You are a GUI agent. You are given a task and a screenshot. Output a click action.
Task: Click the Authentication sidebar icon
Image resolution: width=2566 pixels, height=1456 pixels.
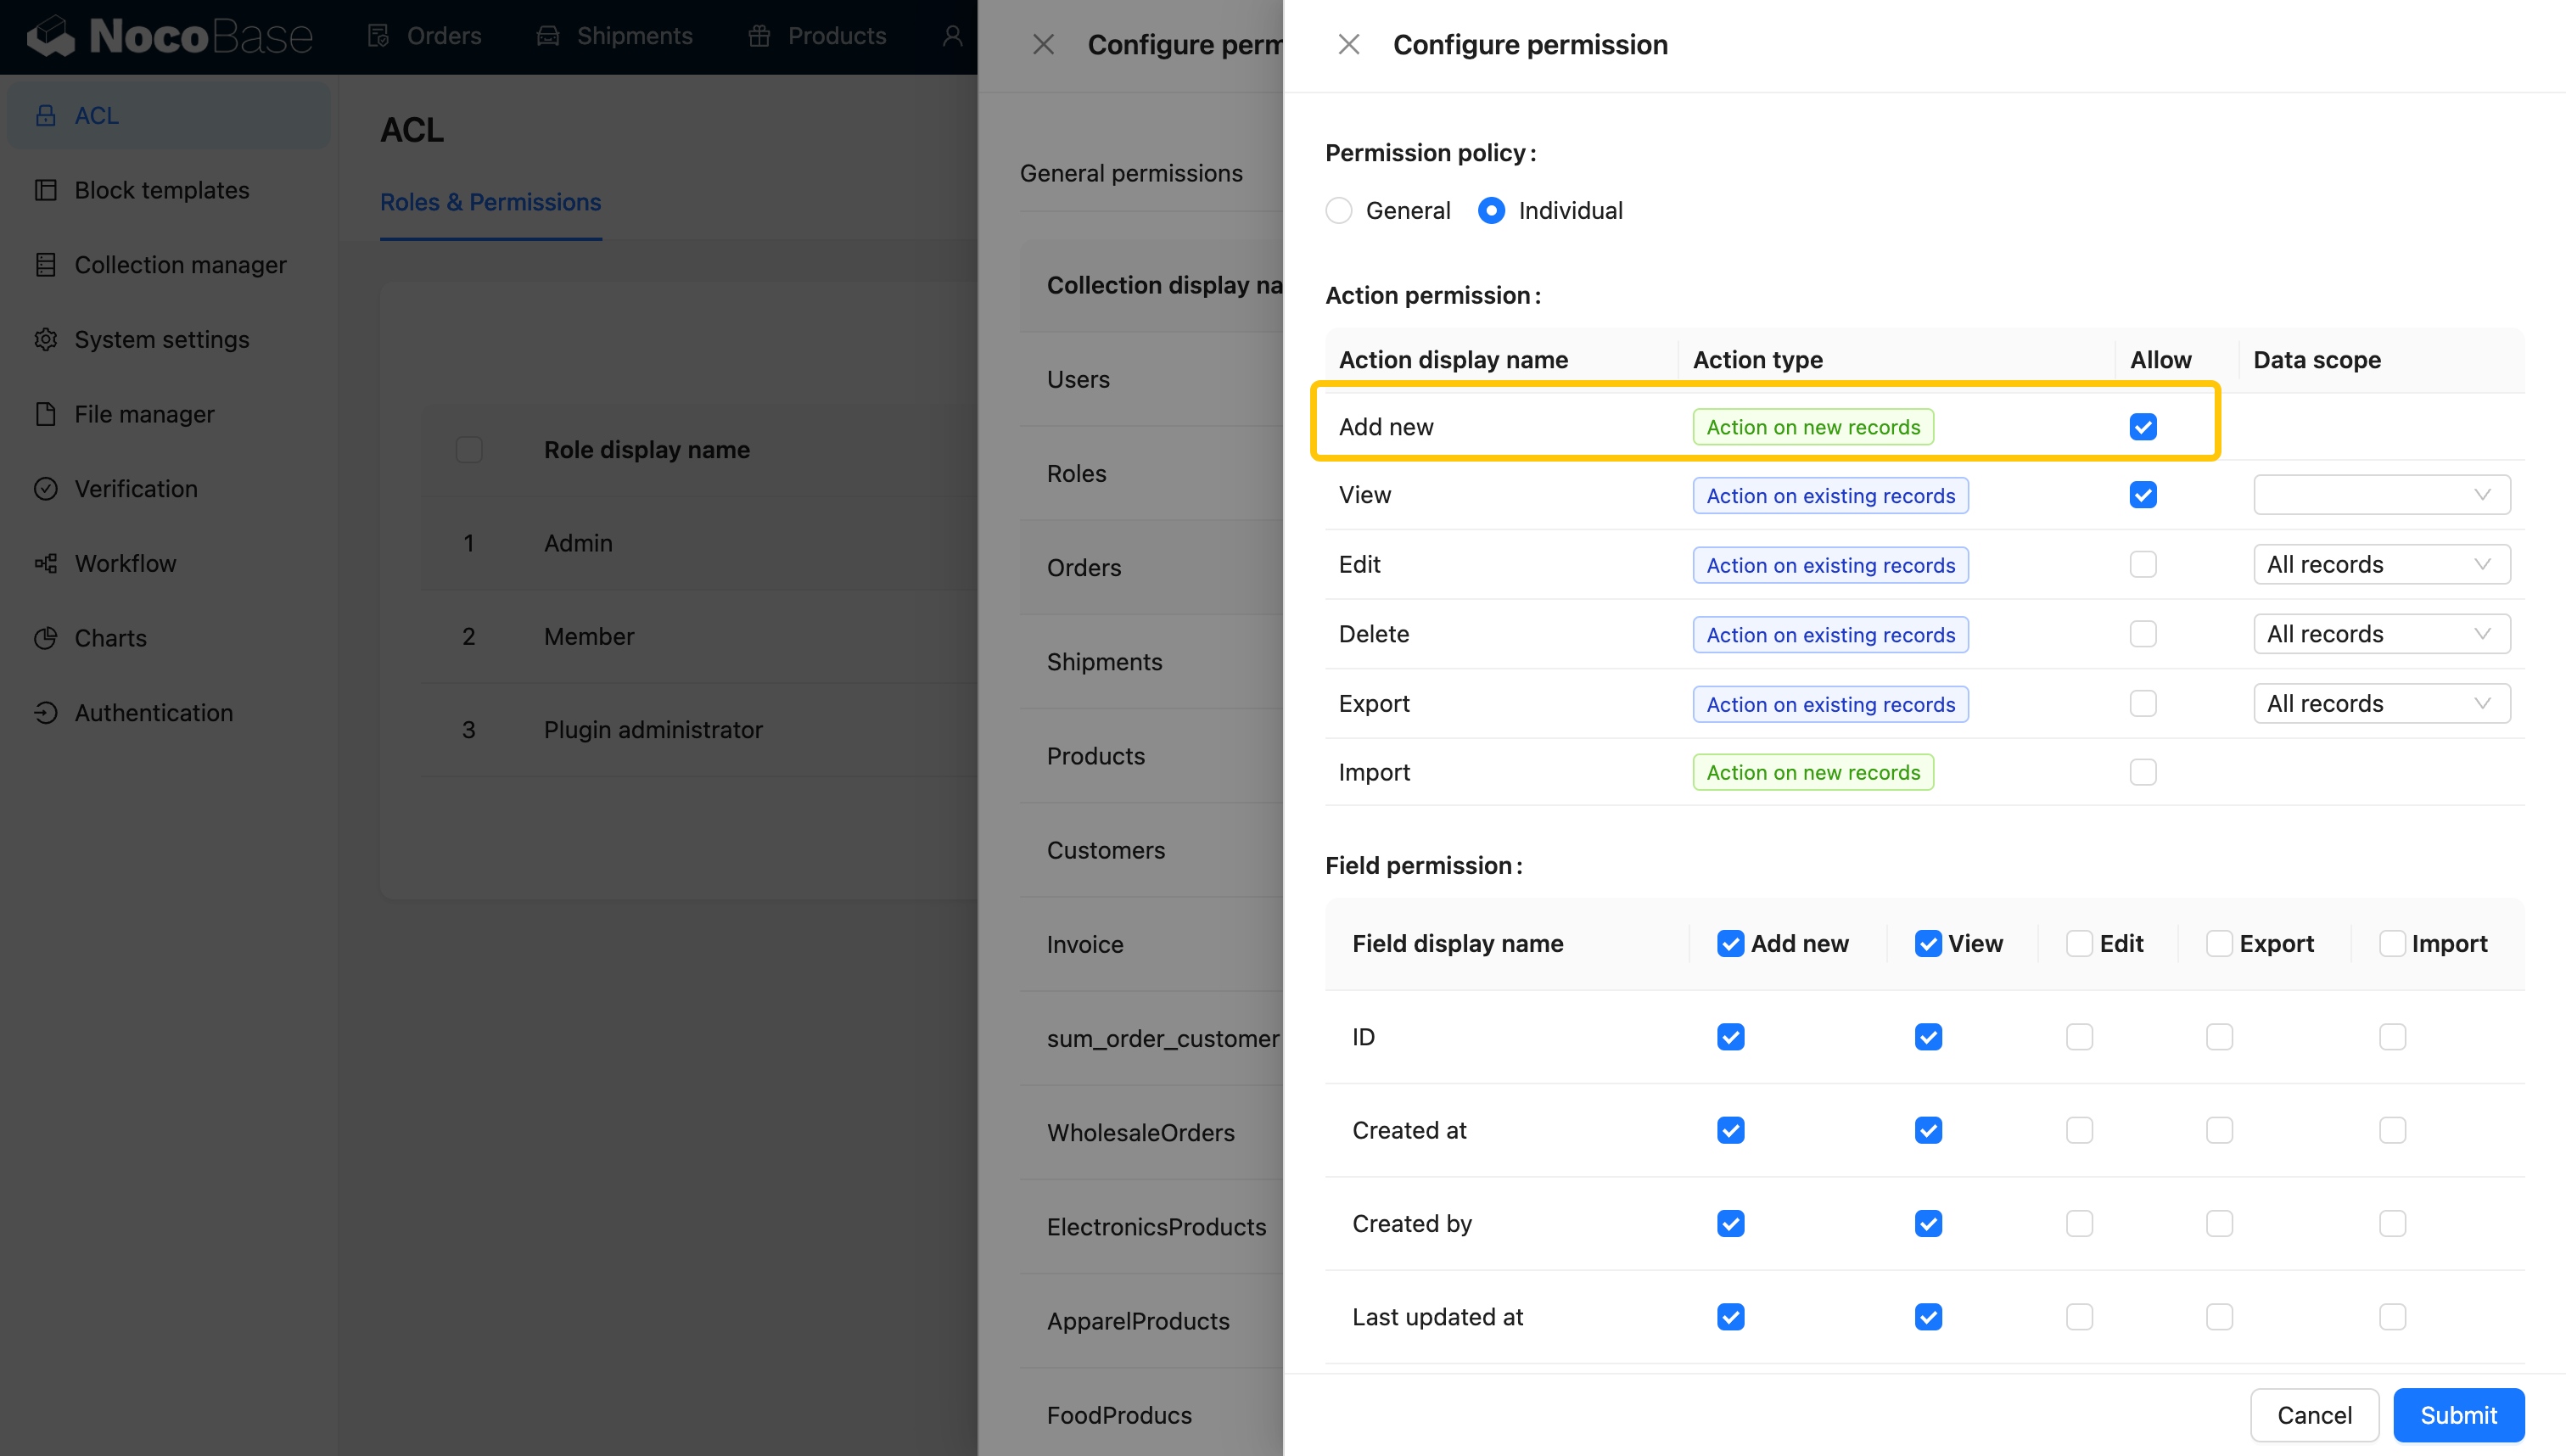[x=45, y=713]
